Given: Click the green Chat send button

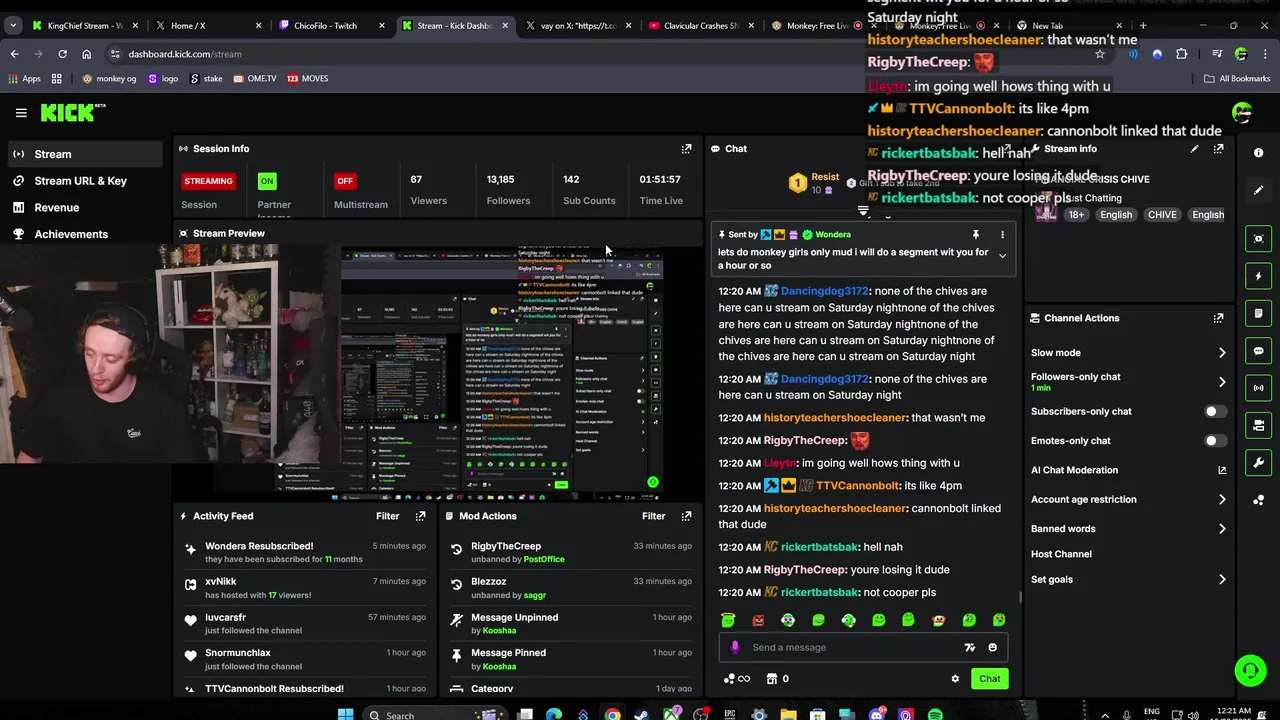Looking at the screenshot, I should [989, 679].
